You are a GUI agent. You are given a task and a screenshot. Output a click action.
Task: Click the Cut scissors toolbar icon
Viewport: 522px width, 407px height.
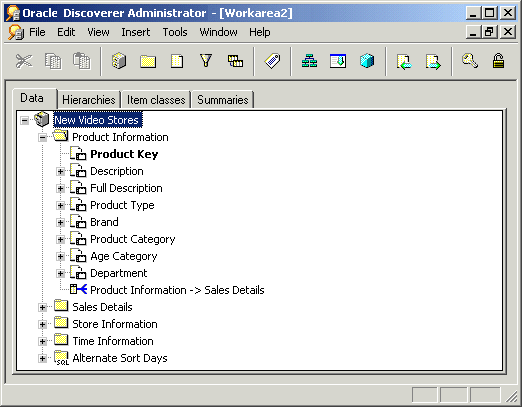[24, 61]
